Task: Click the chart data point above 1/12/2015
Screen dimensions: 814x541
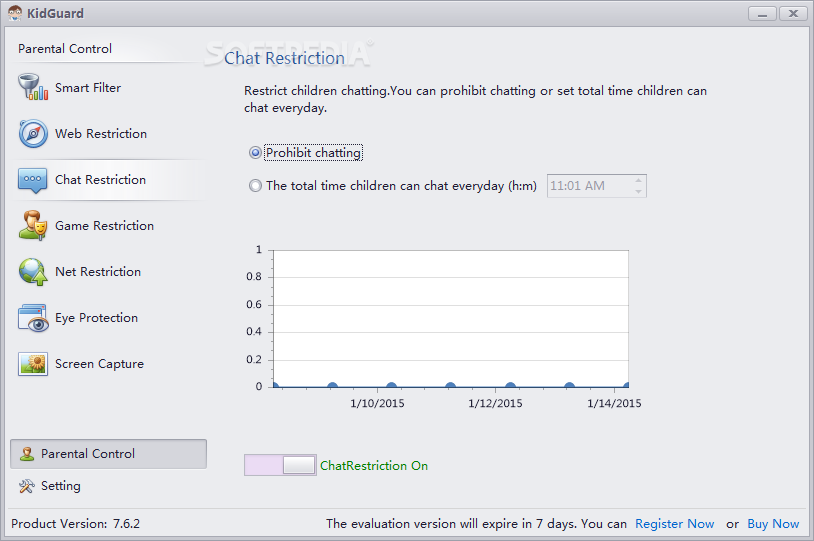Action: click(x=510, y=386)
